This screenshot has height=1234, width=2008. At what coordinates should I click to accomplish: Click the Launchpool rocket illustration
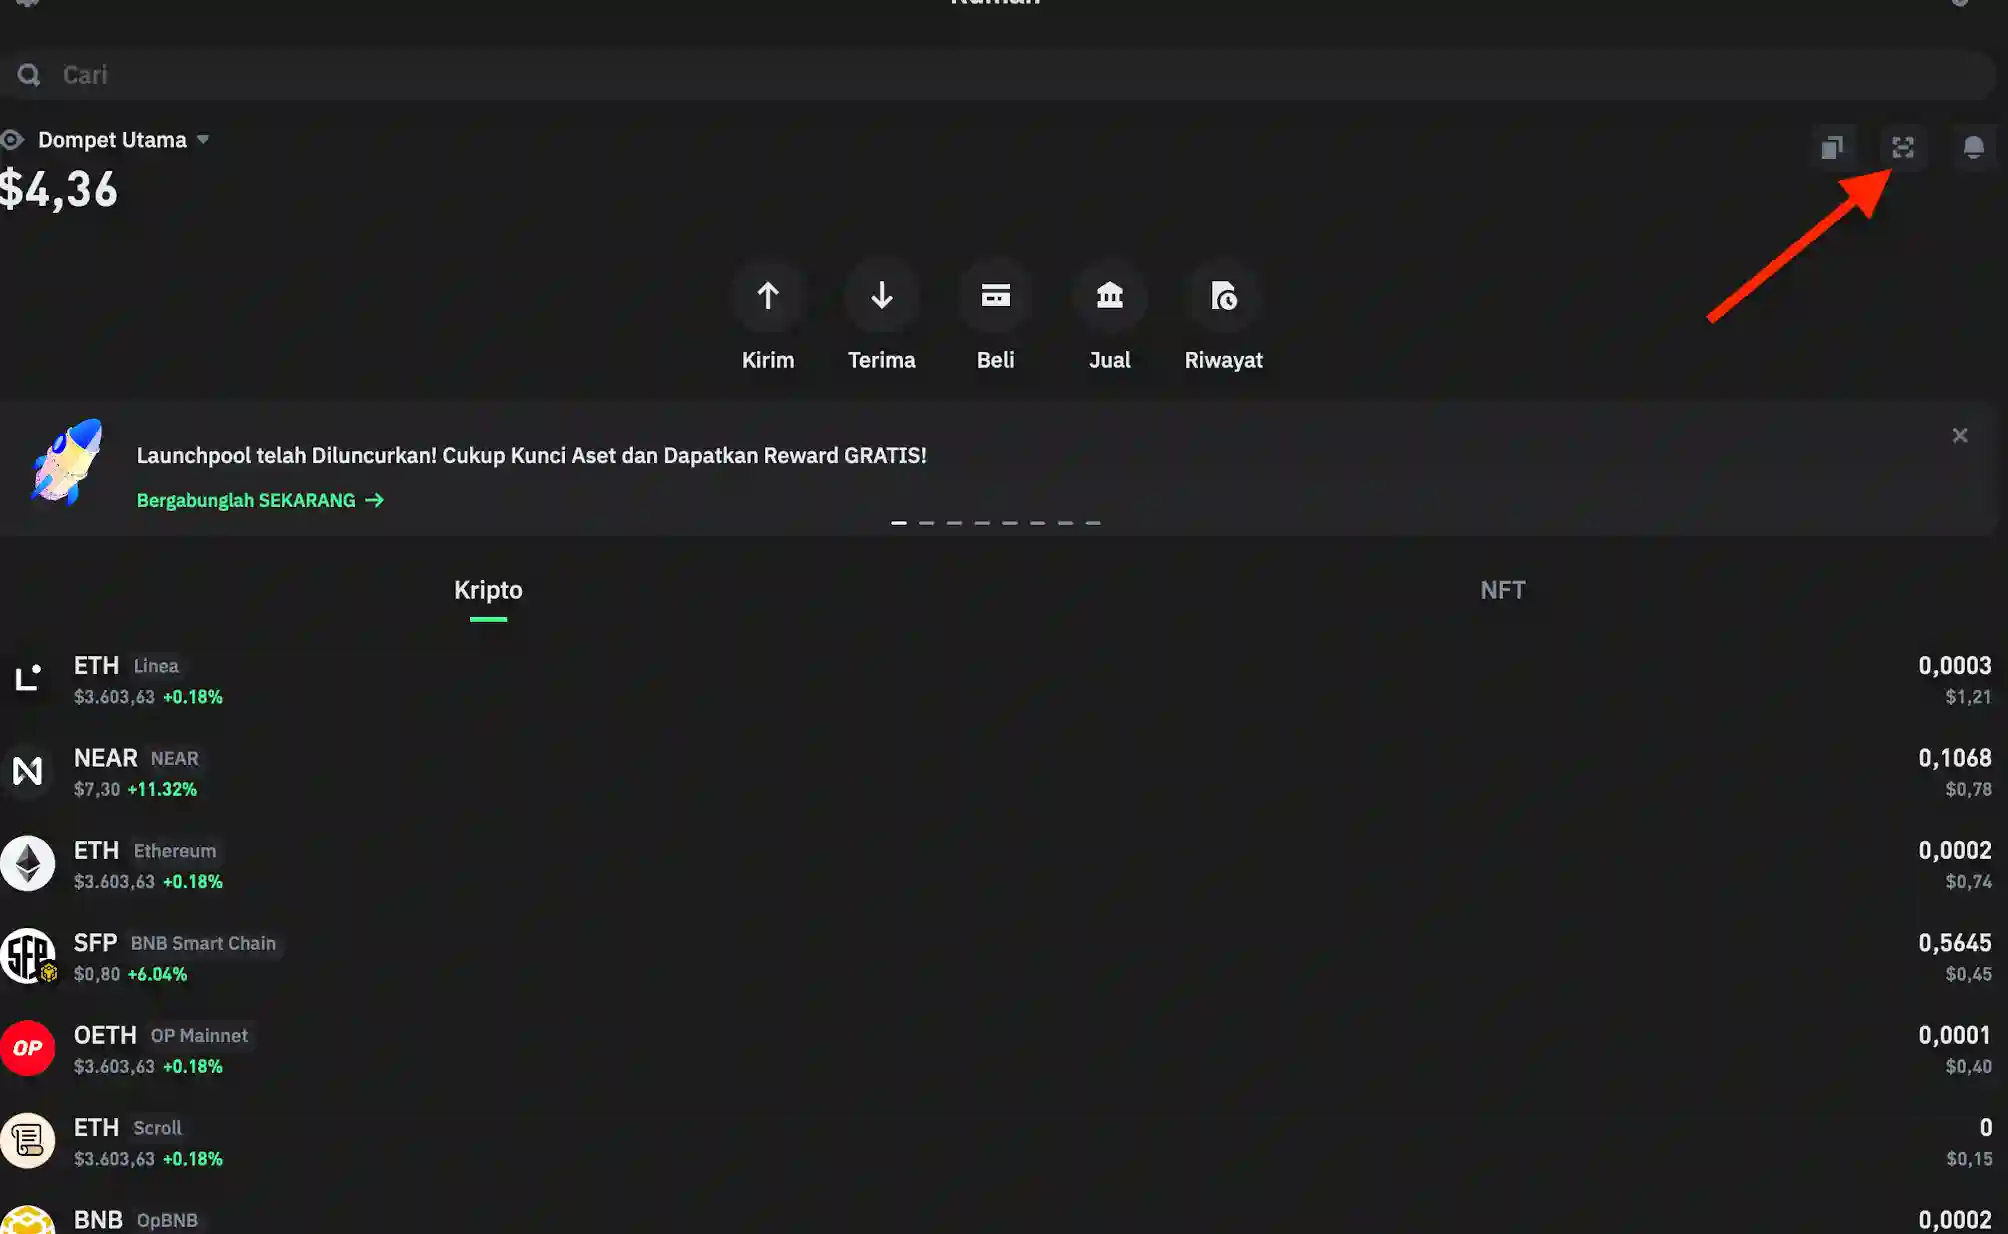[x=67, y=462]
